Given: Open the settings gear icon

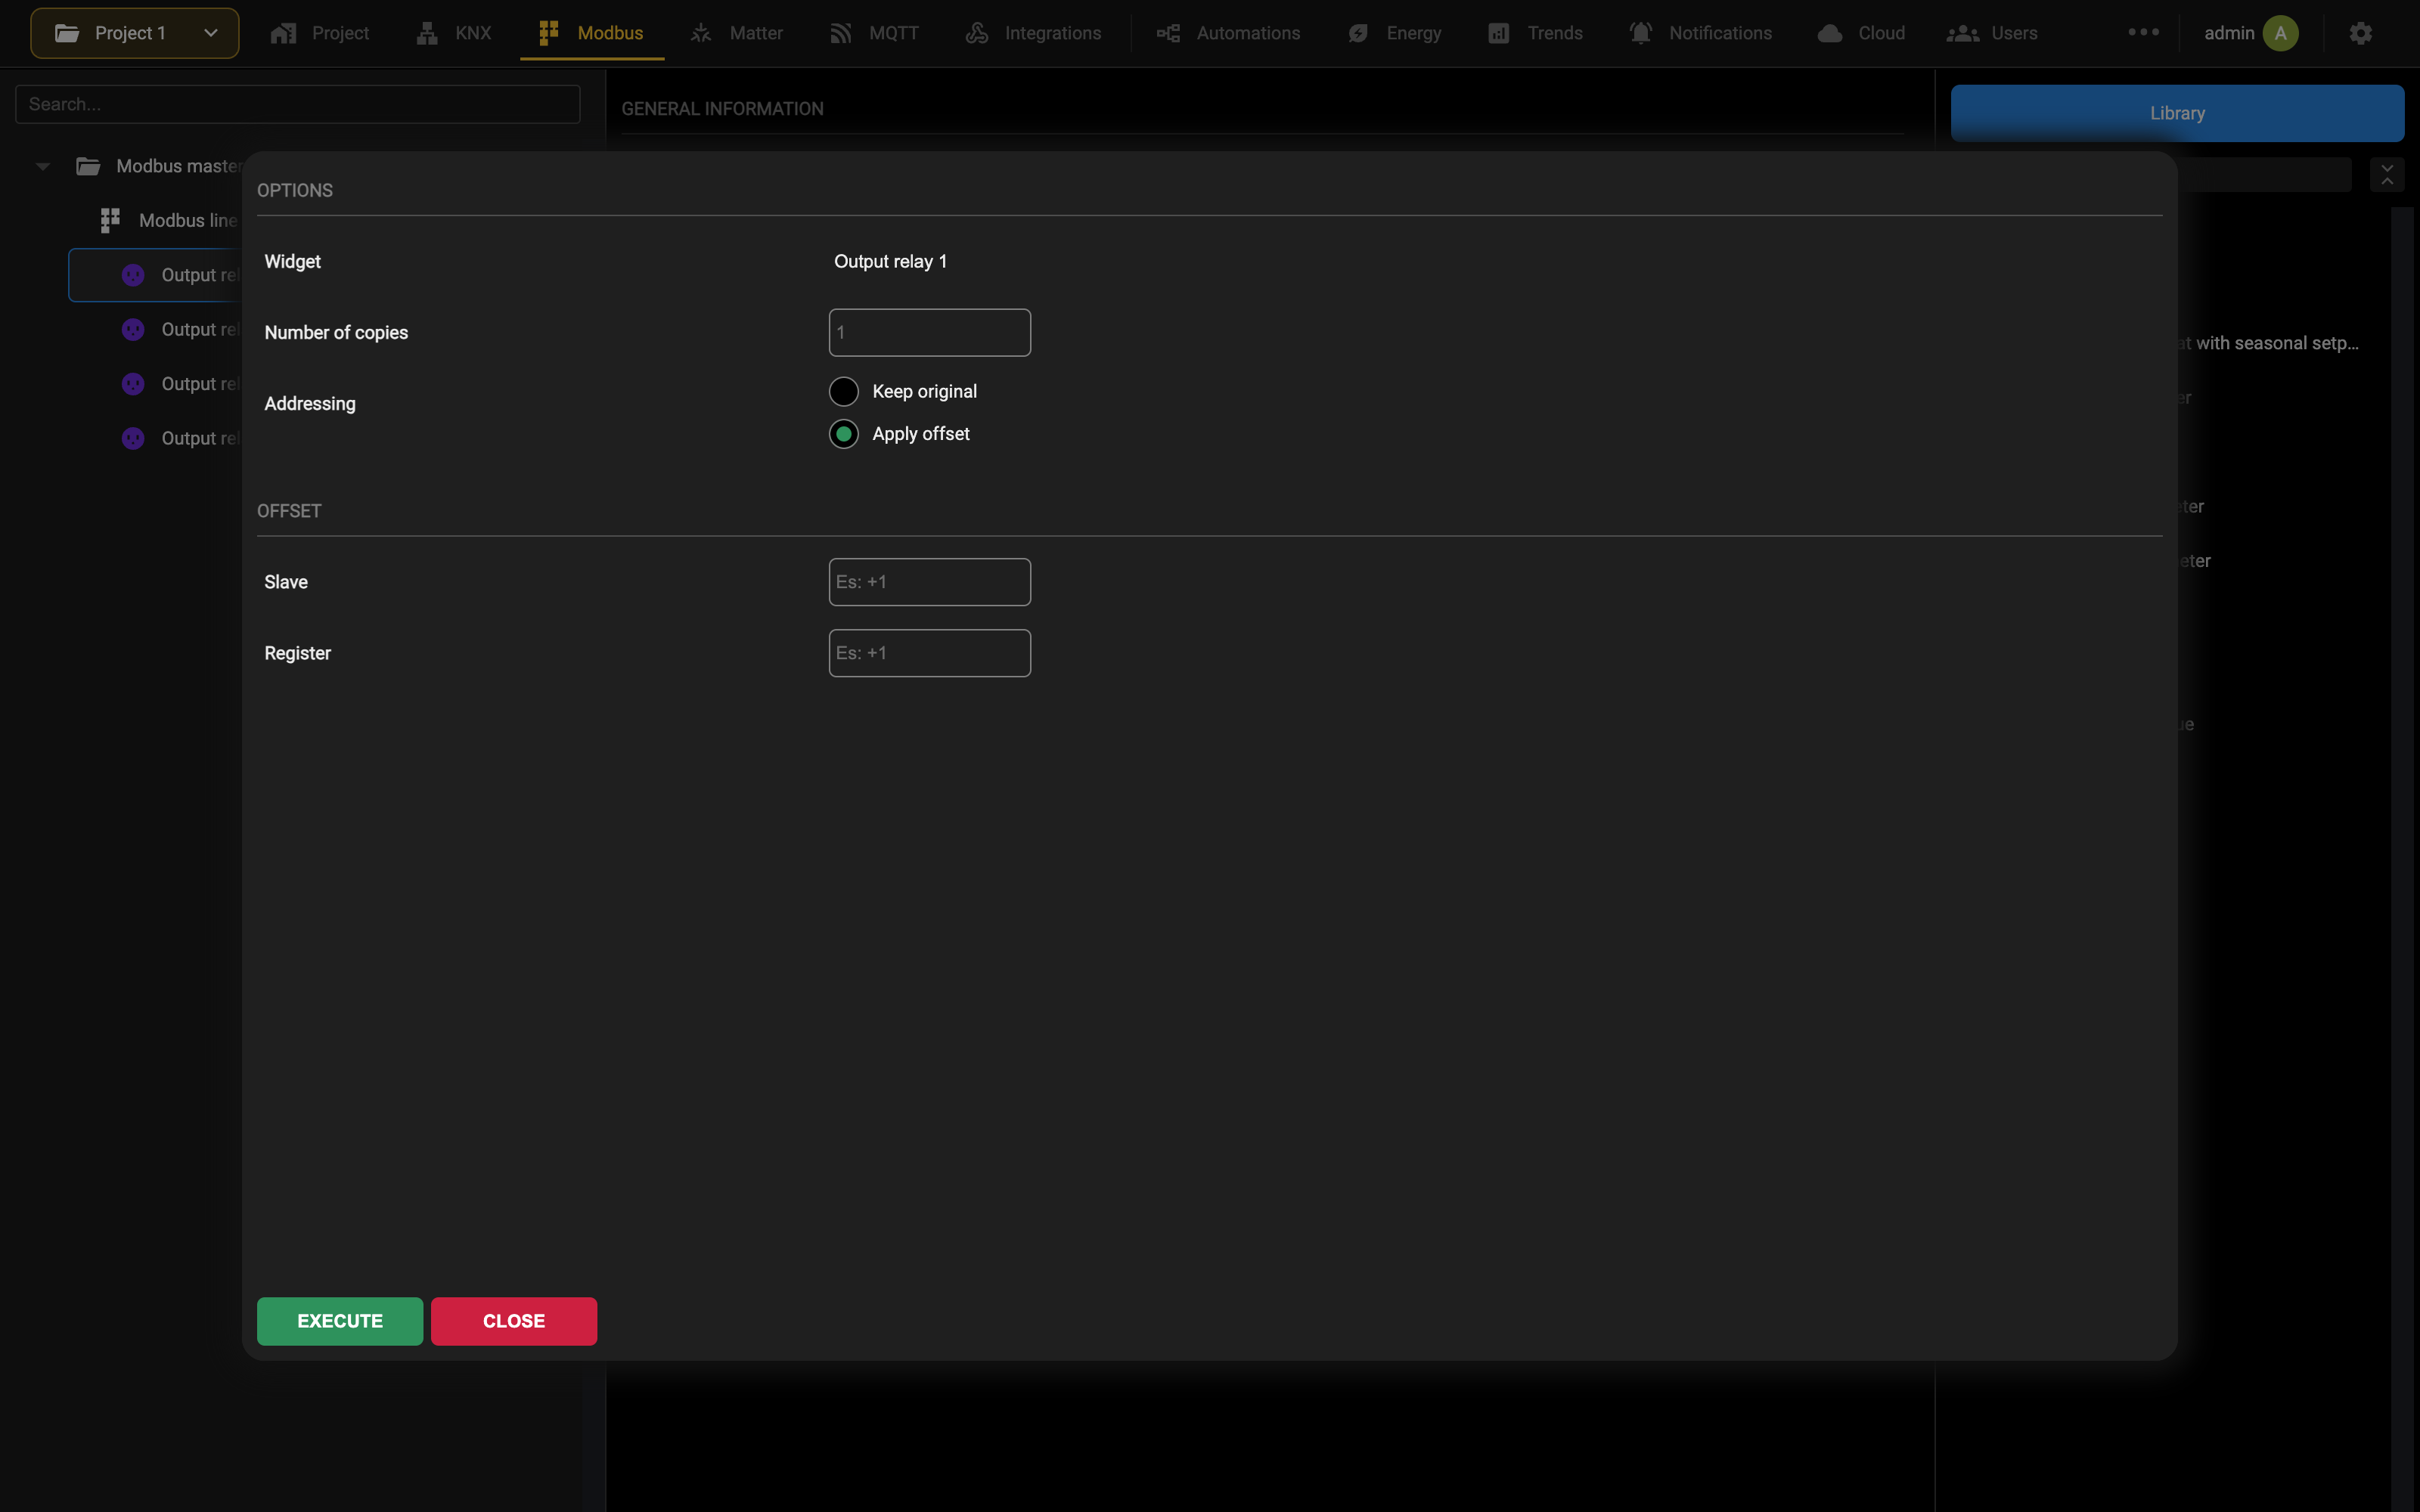Looking at the screenshot, I should pyautogui.click(x=2361, y=33).
